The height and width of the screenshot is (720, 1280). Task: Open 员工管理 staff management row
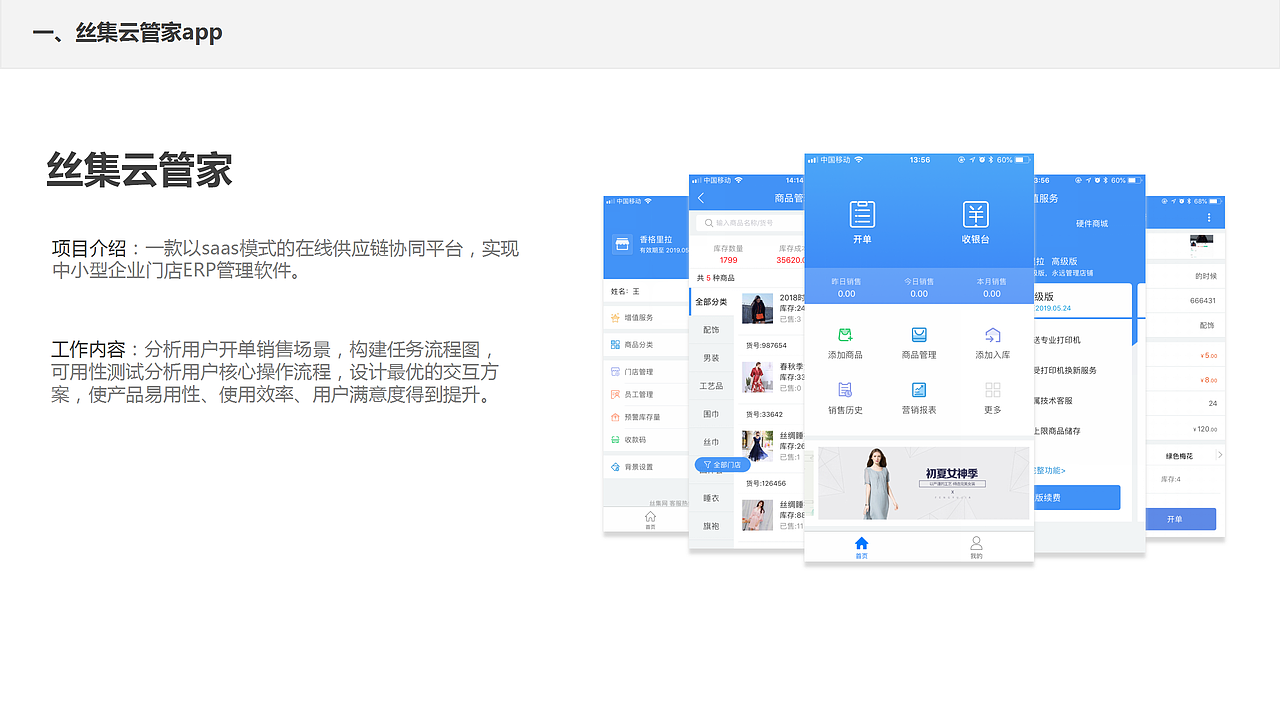(x=646, y=394)
